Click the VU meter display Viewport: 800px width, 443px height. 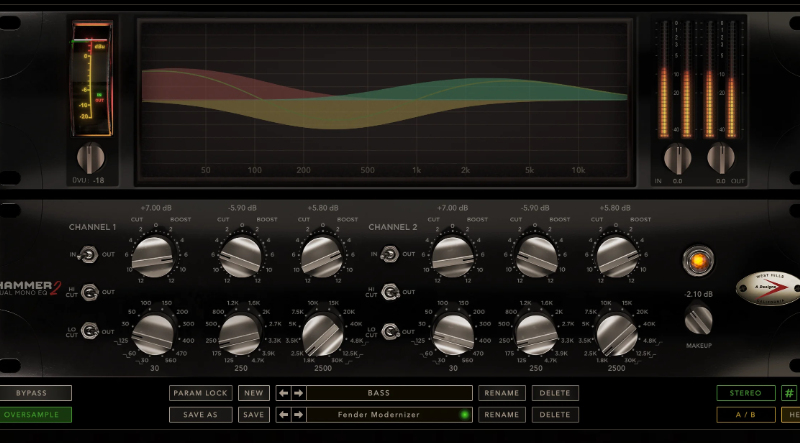pyautogui.click(x=92, y=79)
